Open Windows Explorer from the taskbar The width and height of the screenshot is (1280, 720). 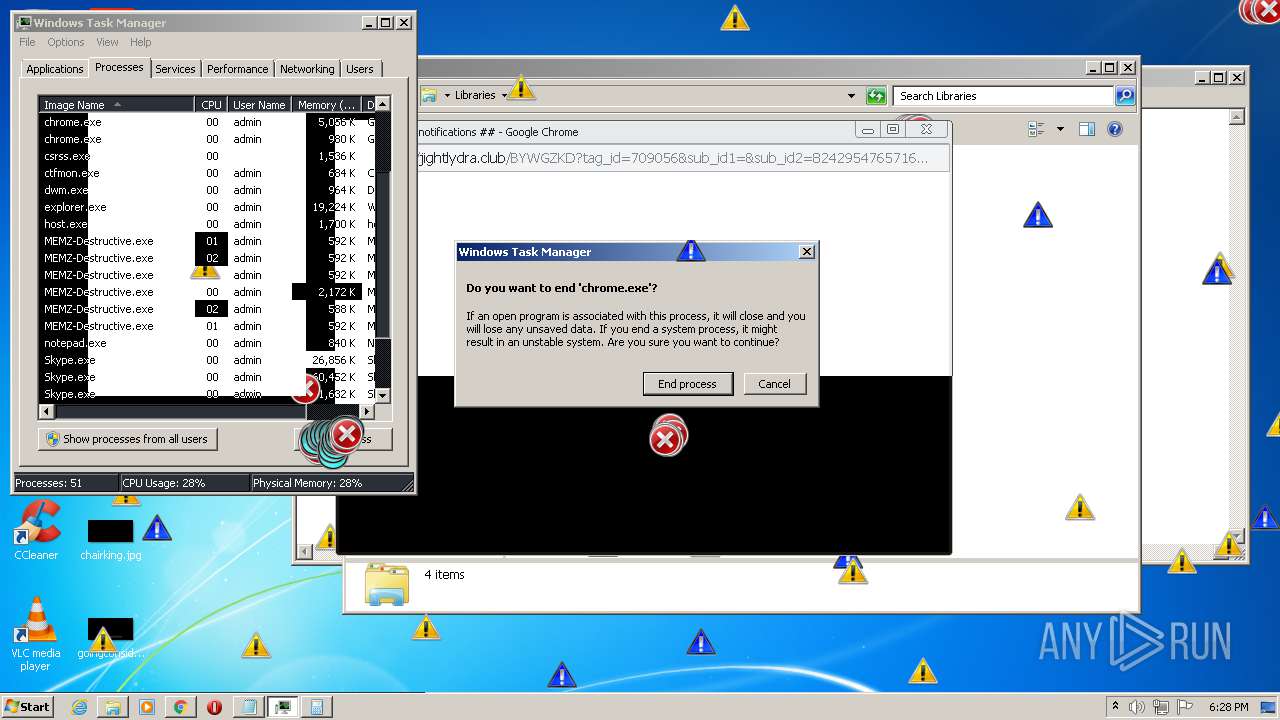click(113, 707)
